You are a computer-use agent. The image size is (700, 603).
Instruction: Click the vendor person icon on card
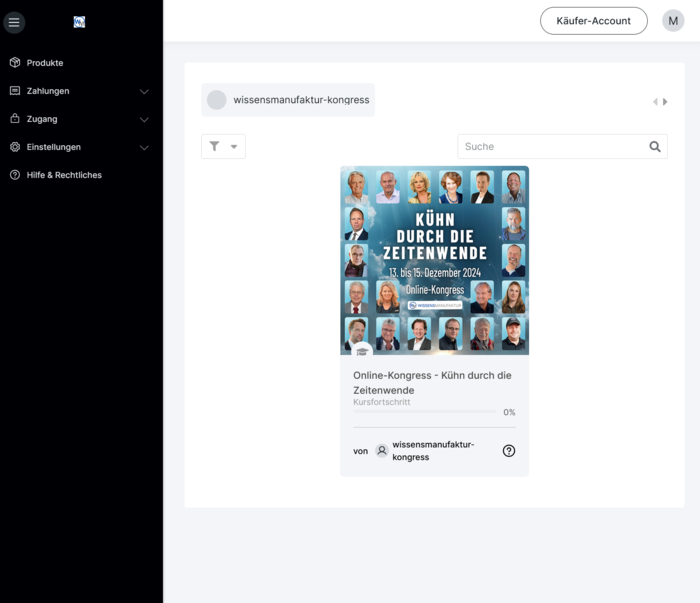point(382,451)
